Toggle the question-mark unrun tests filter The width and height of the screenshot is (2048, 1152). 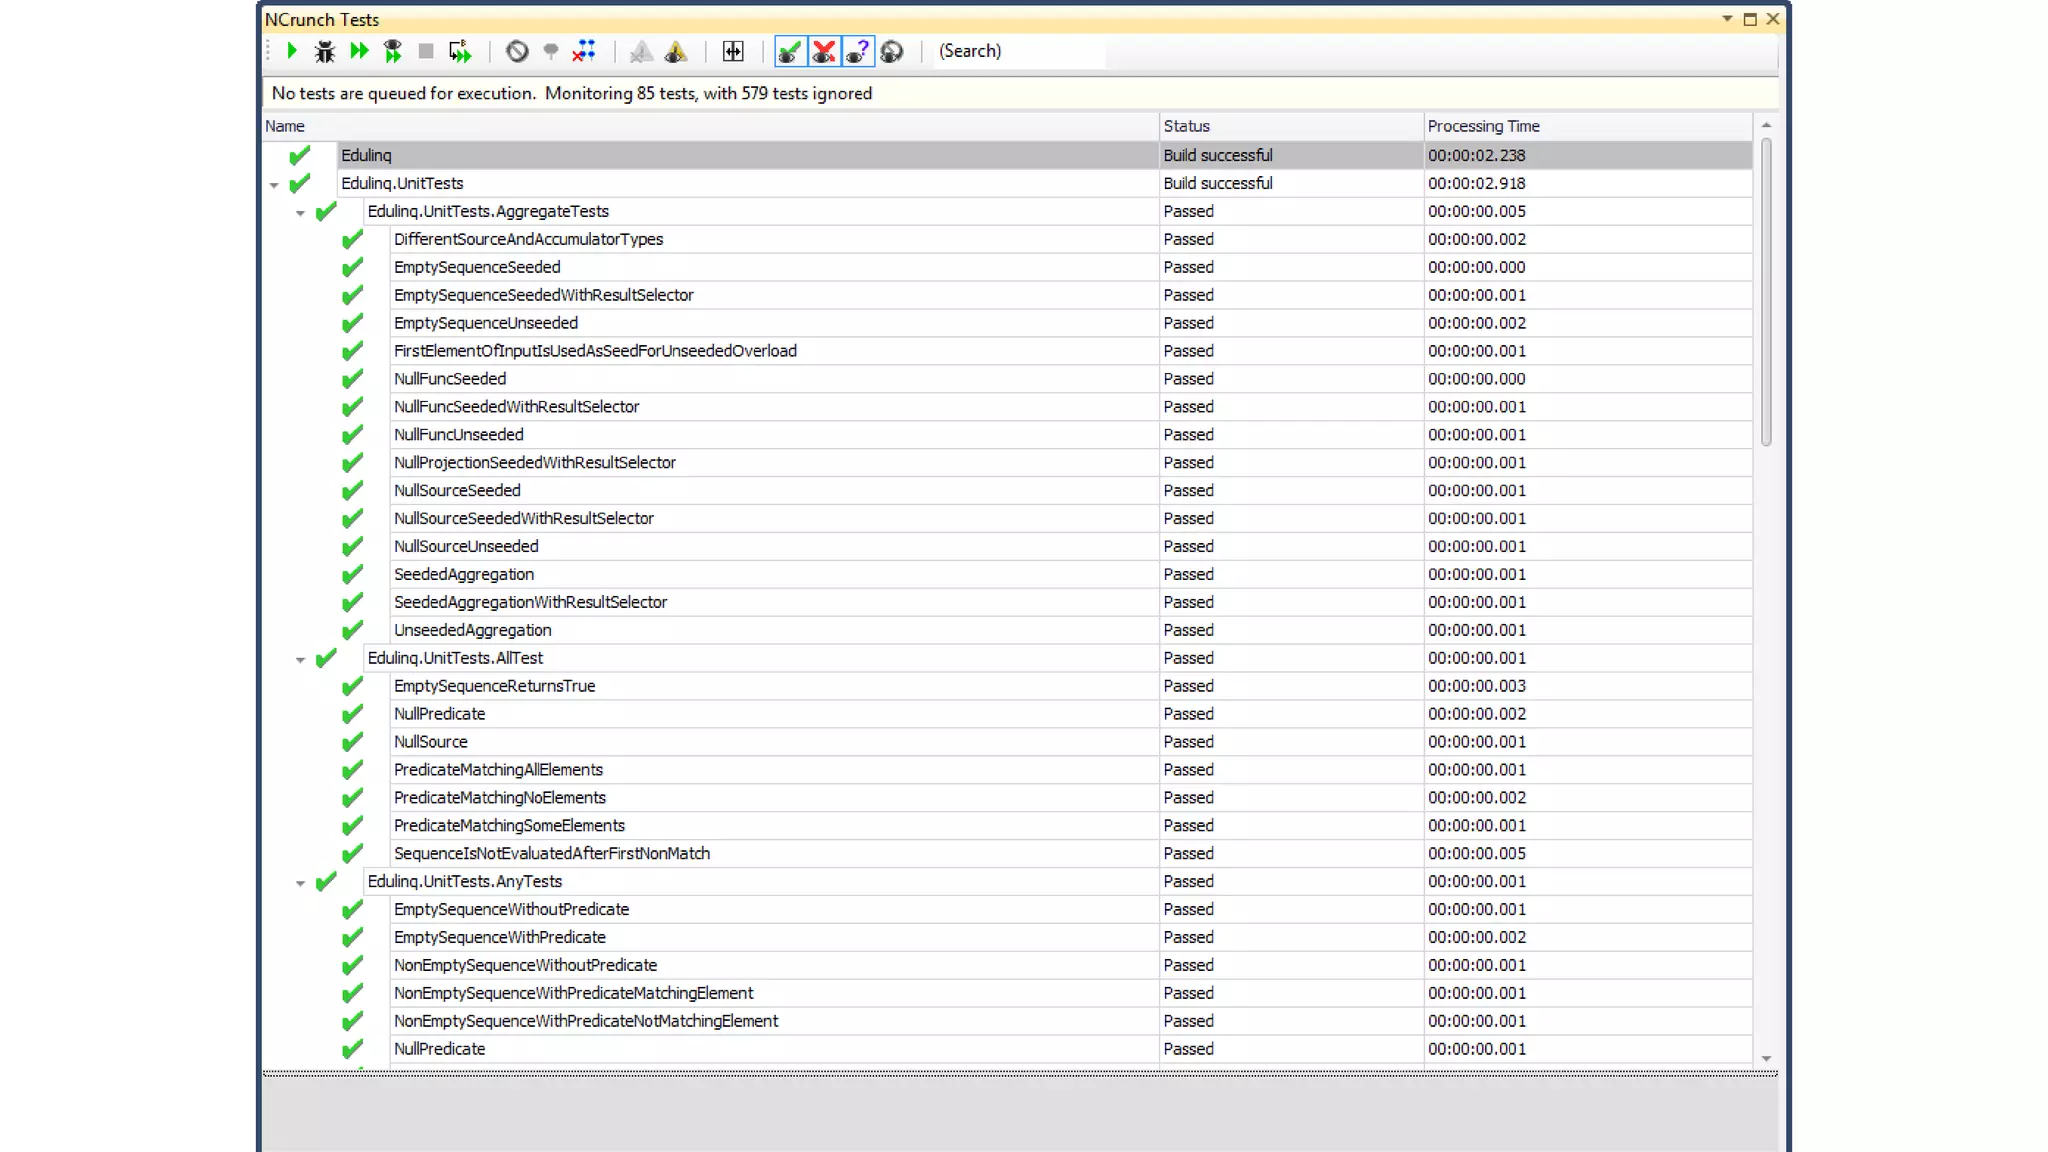(x=858, y=51)
